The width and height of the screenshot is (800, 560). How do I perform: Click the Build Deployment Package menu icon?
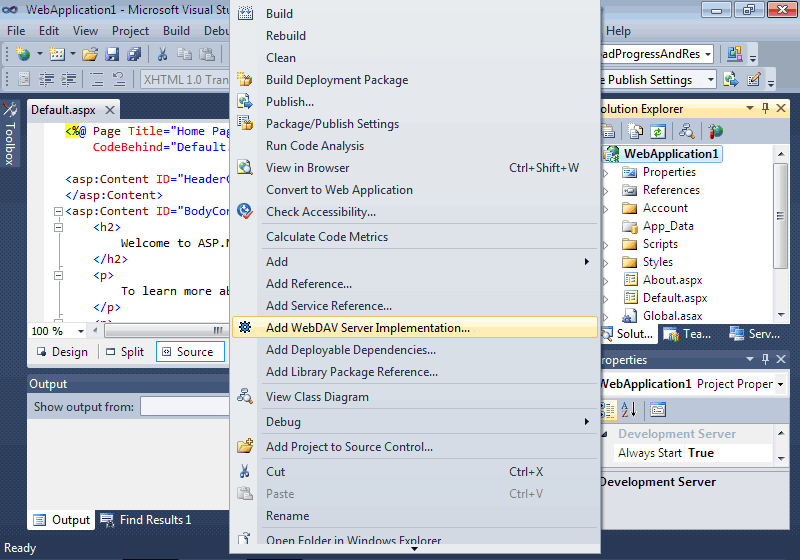pyautogui.click(x=245, y=80)
